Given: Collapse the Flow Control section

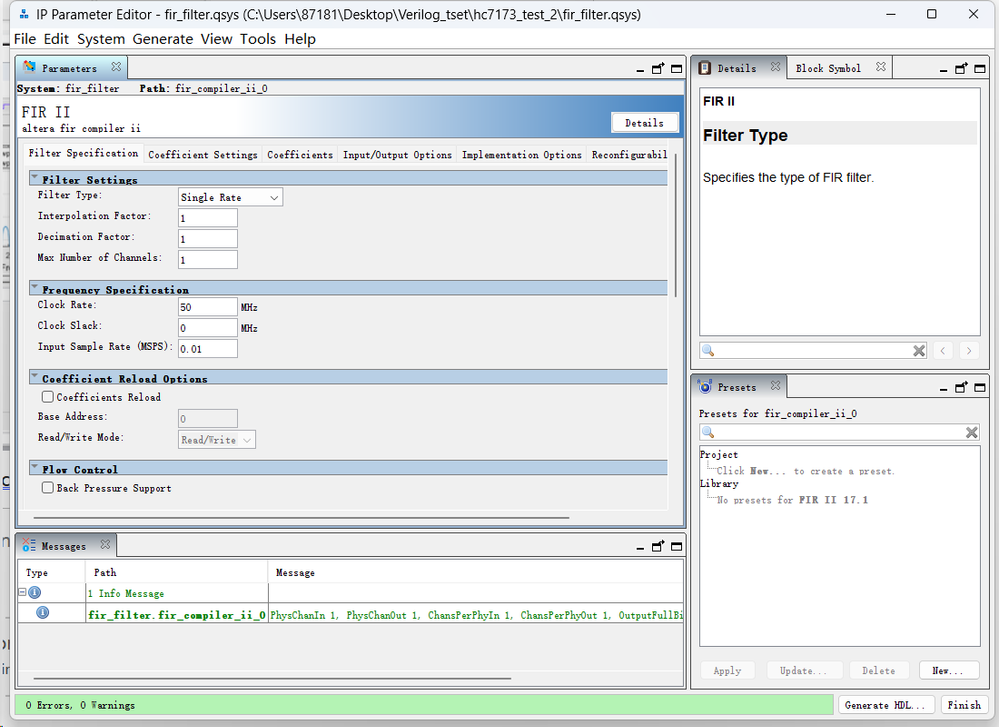Looking at the screenshot, I should coord(35,468).
